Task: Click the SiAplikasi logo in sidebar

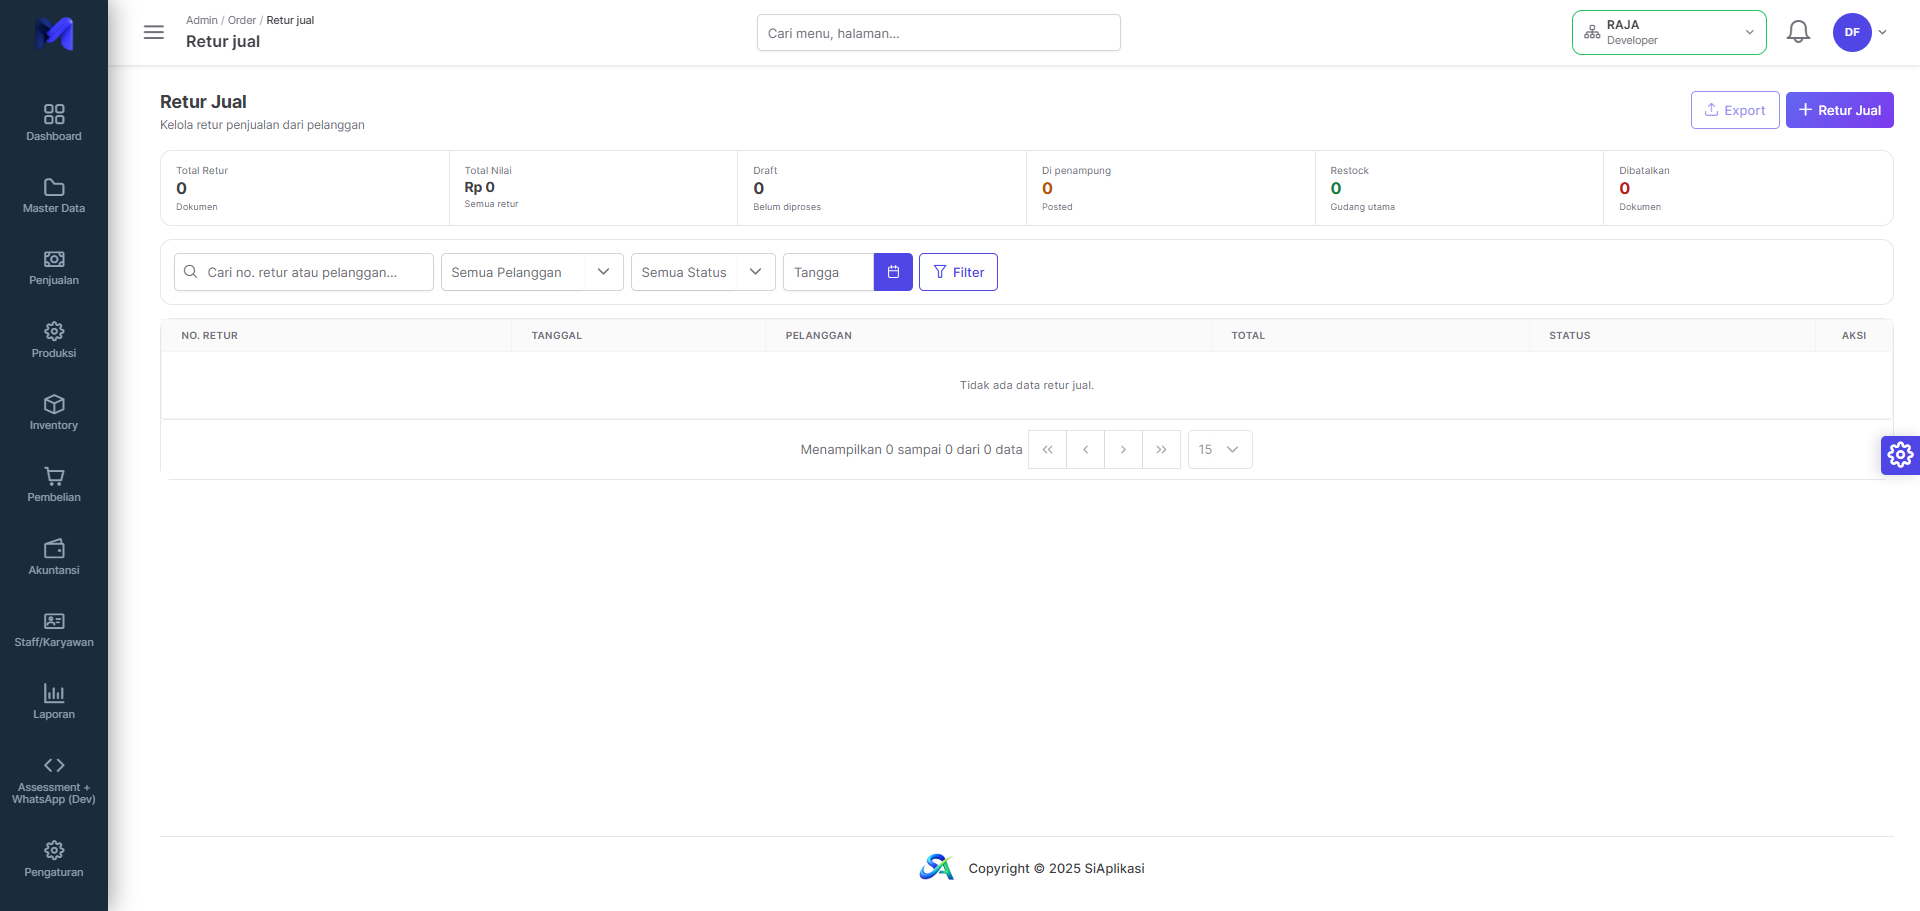Action: (x=54, y=33)
